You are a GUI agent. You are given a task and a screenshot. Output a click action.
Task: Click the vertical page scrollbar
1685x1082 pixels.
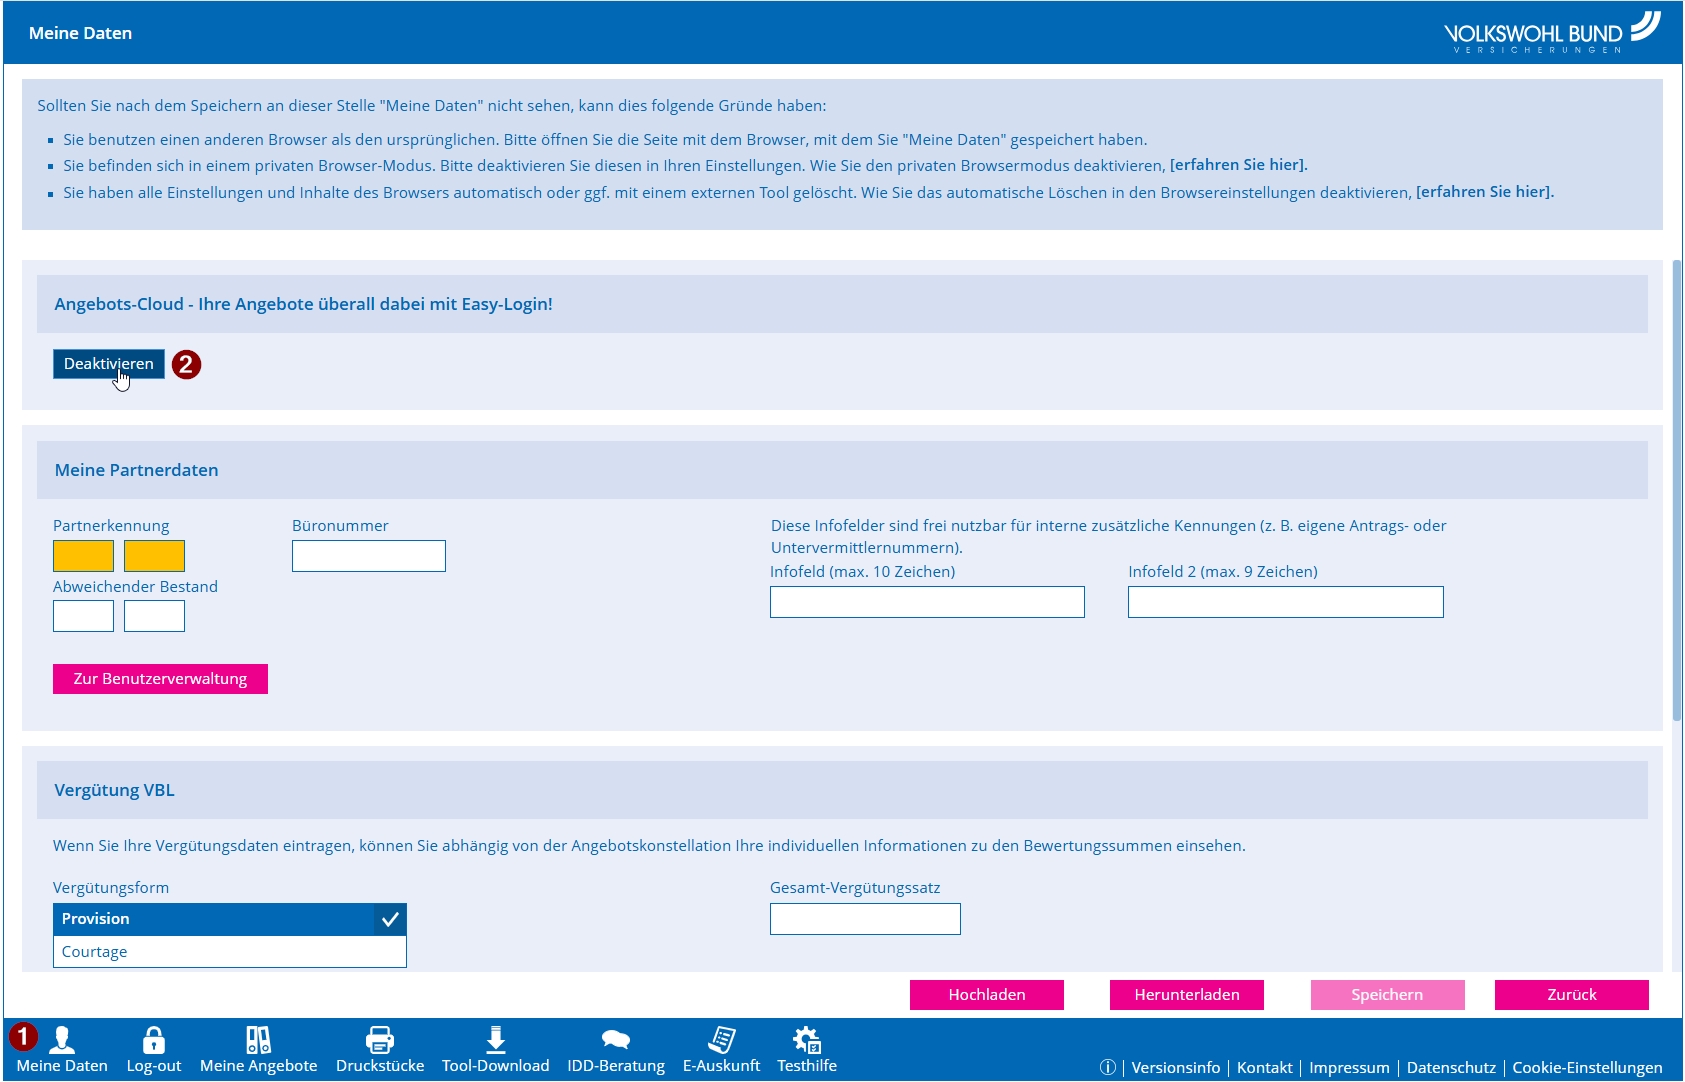click(x=1677, y=490)
